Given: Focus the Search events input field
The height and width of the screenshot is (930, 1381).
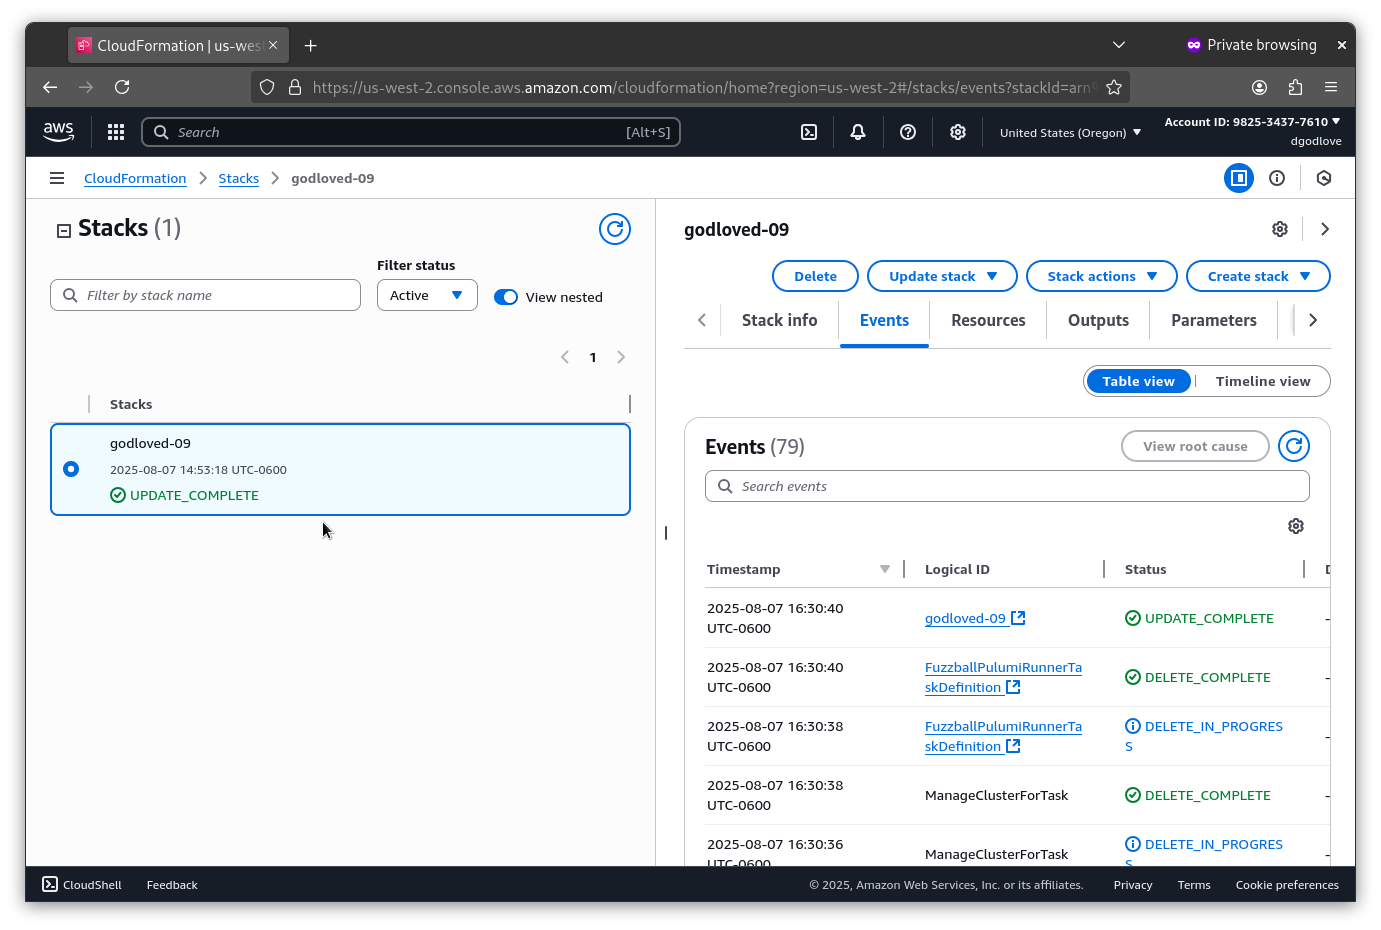Looking at the screenshot, I should 1007,486.
